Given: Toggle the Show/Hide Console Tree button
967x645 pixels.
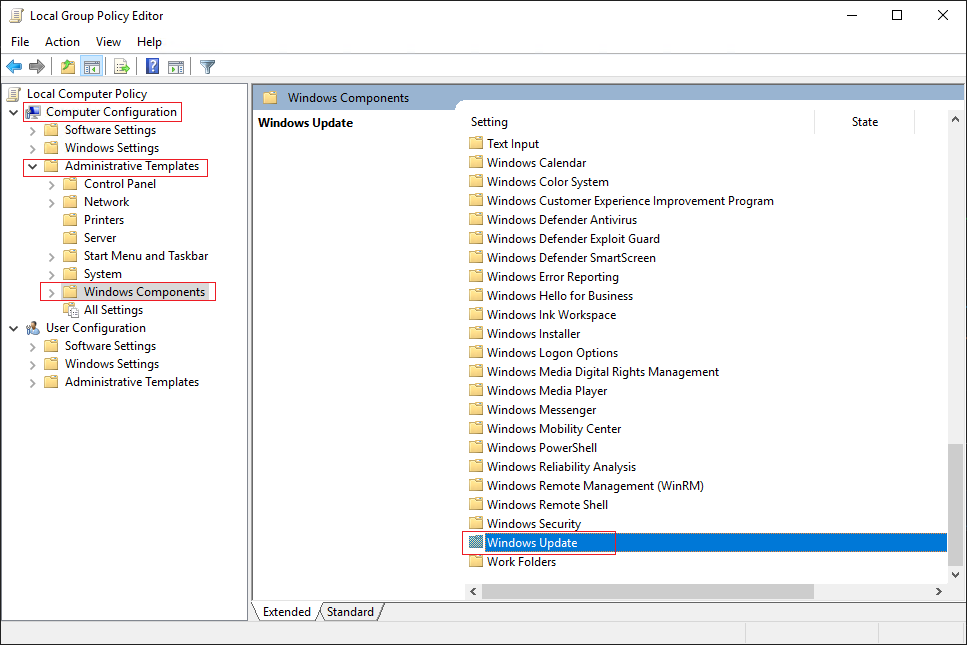Looking at the screenshot, I should point(92,67).
